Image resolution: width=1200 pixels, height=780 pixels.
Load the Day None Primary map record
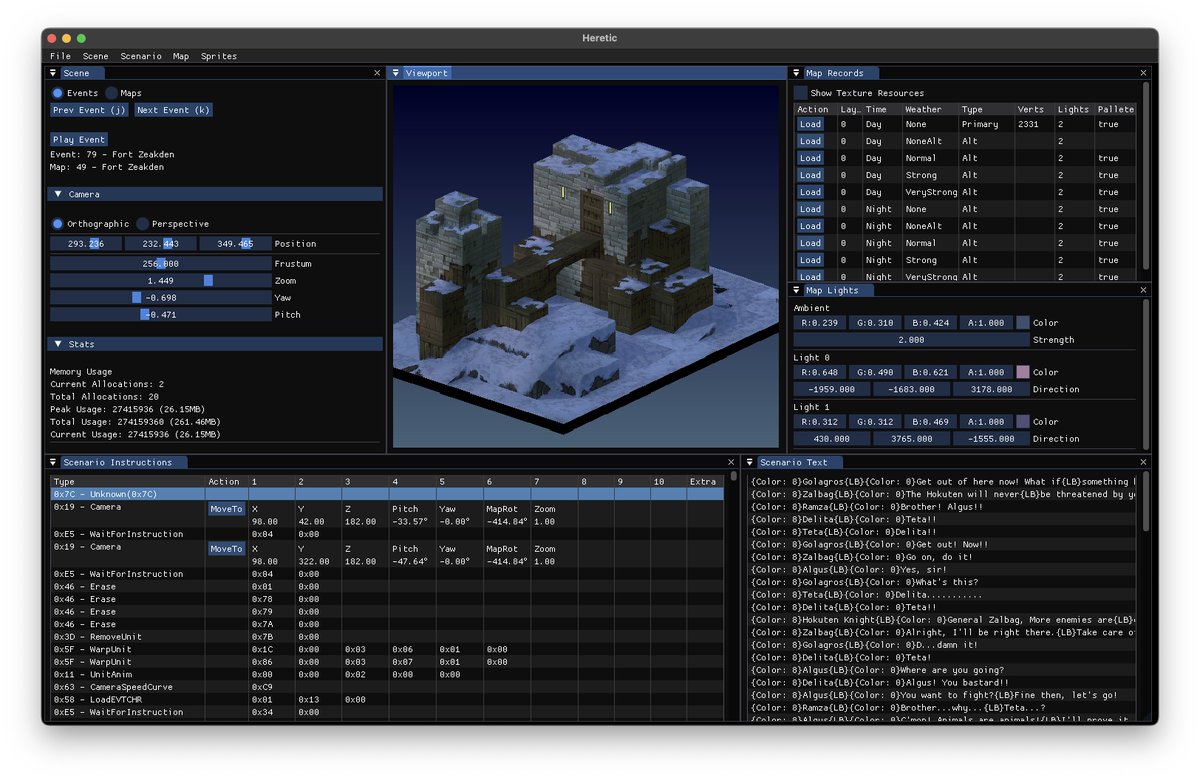(x=810, y=124)
